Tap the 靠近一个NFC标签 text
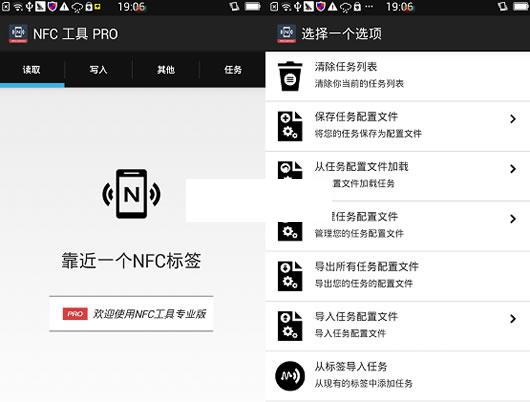530x402 pixels. [x=131, y=261]
